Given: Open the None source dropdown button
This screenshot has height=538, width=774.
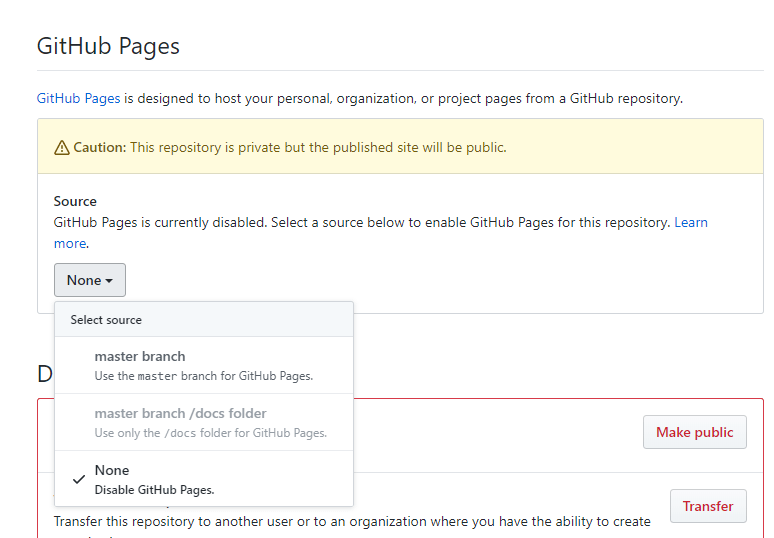Looking at the screenshot, I should 90,280.
